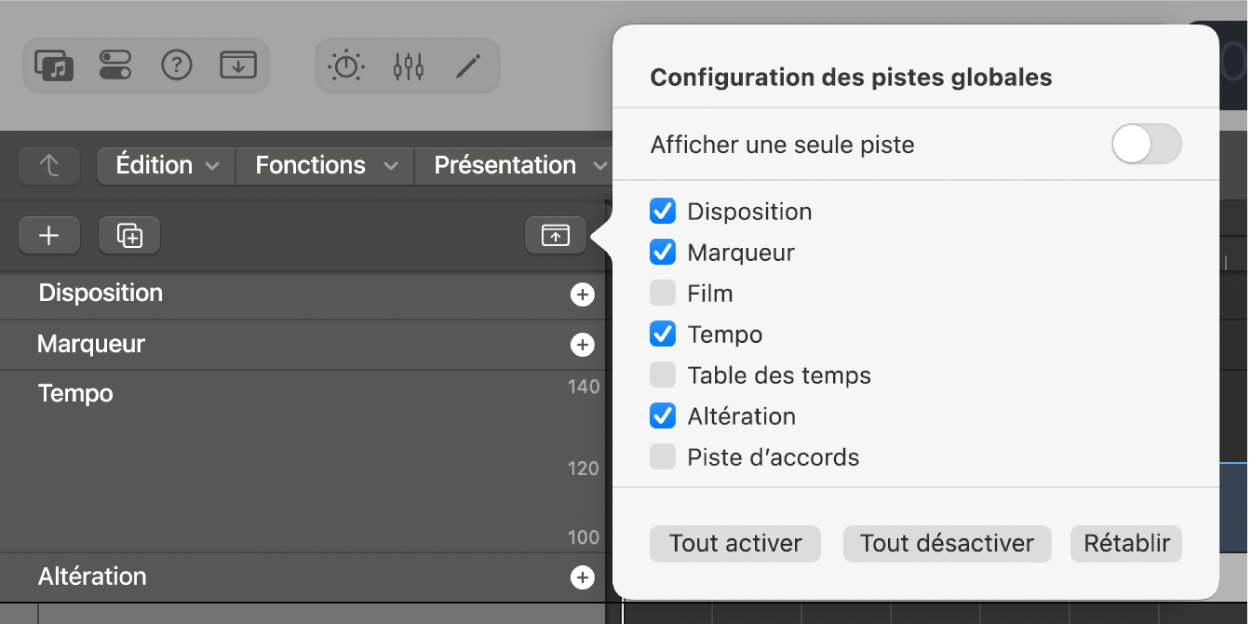Uncheck the Marqueur checkbox
Screen dimensions: 1250x625
coord(662,252)
